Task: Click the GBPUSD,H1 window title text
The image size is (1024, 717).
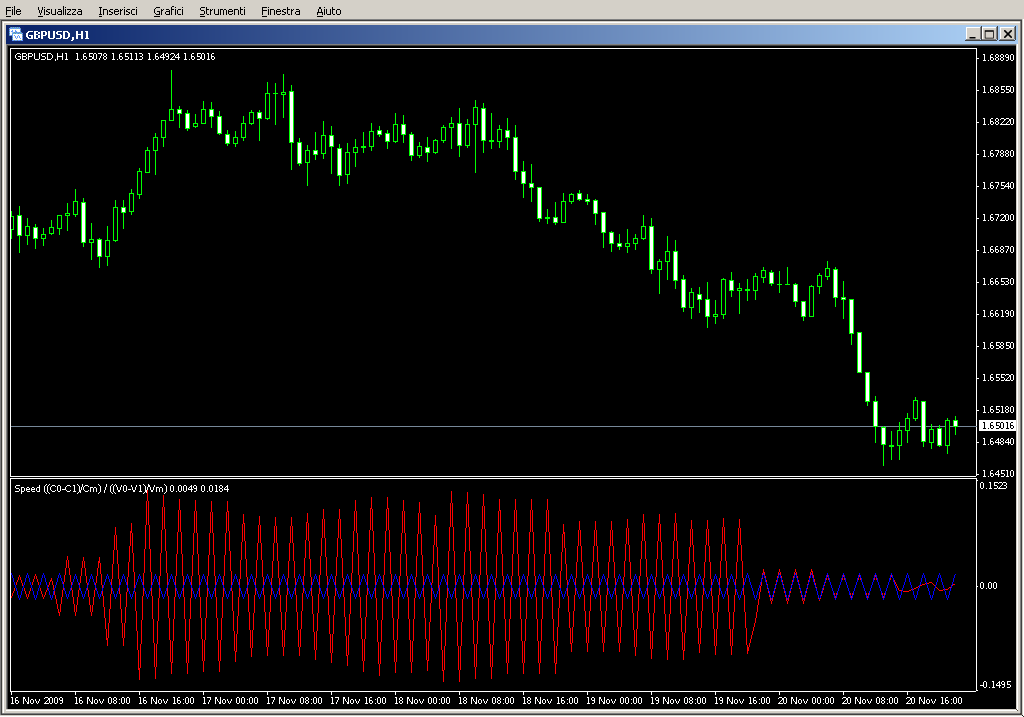Action: point(57,35)
